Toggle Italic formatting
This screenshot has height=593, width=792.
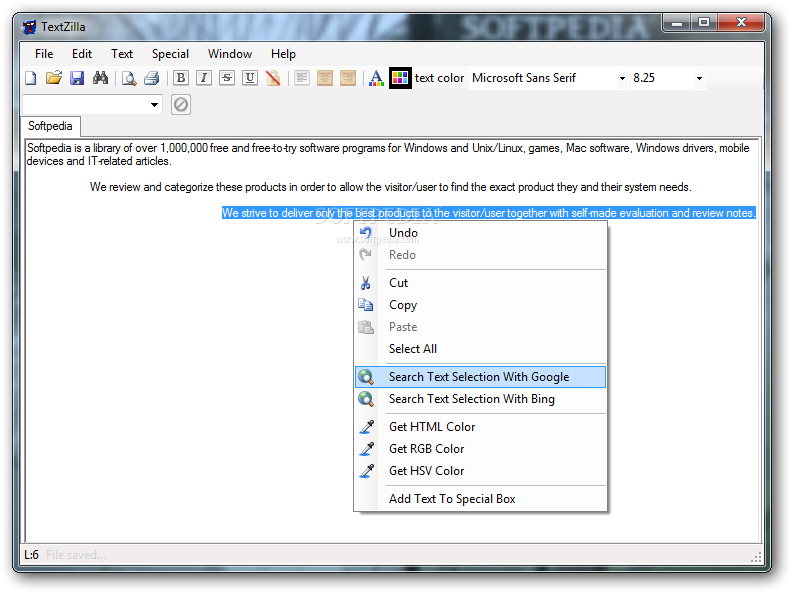204,78
